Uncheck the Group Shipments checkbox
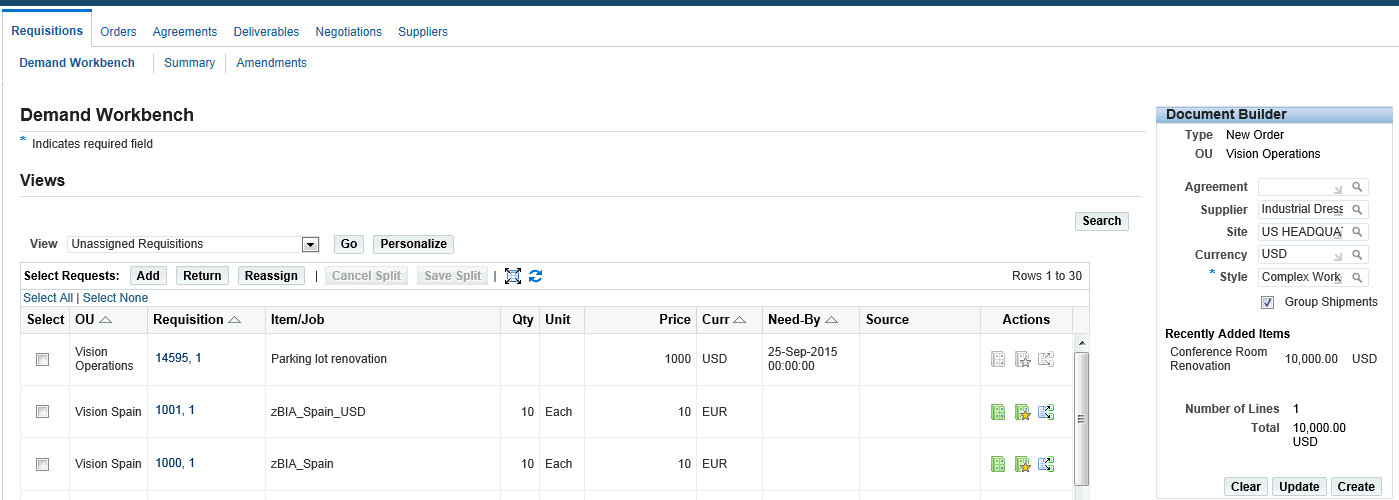Viewport: 1399px width, 500px height. point(1267,302)
